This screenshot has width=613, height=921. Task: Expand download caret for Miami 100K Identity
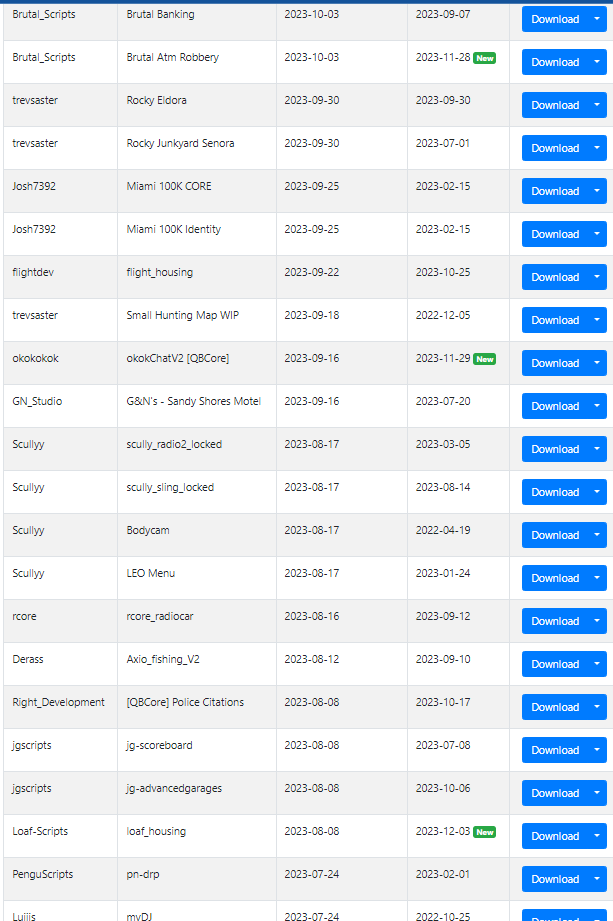(x=597, y=234)
